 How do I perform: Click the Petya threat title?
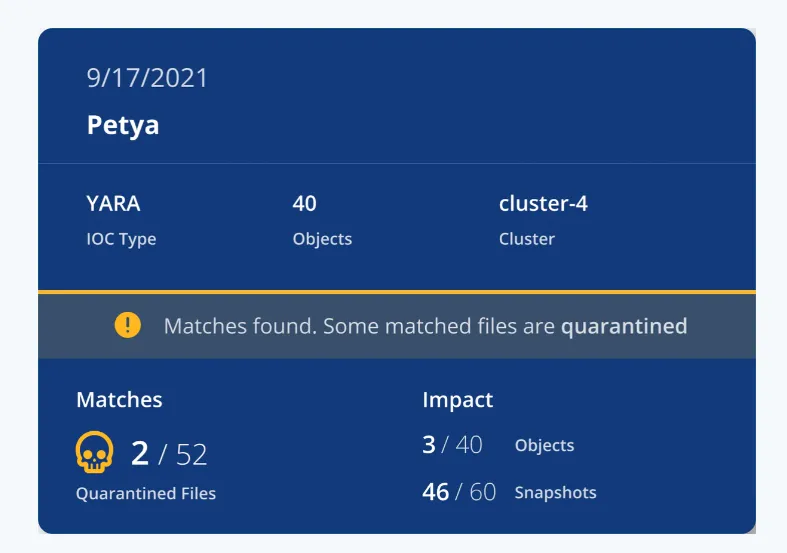[x=123, y=126]
